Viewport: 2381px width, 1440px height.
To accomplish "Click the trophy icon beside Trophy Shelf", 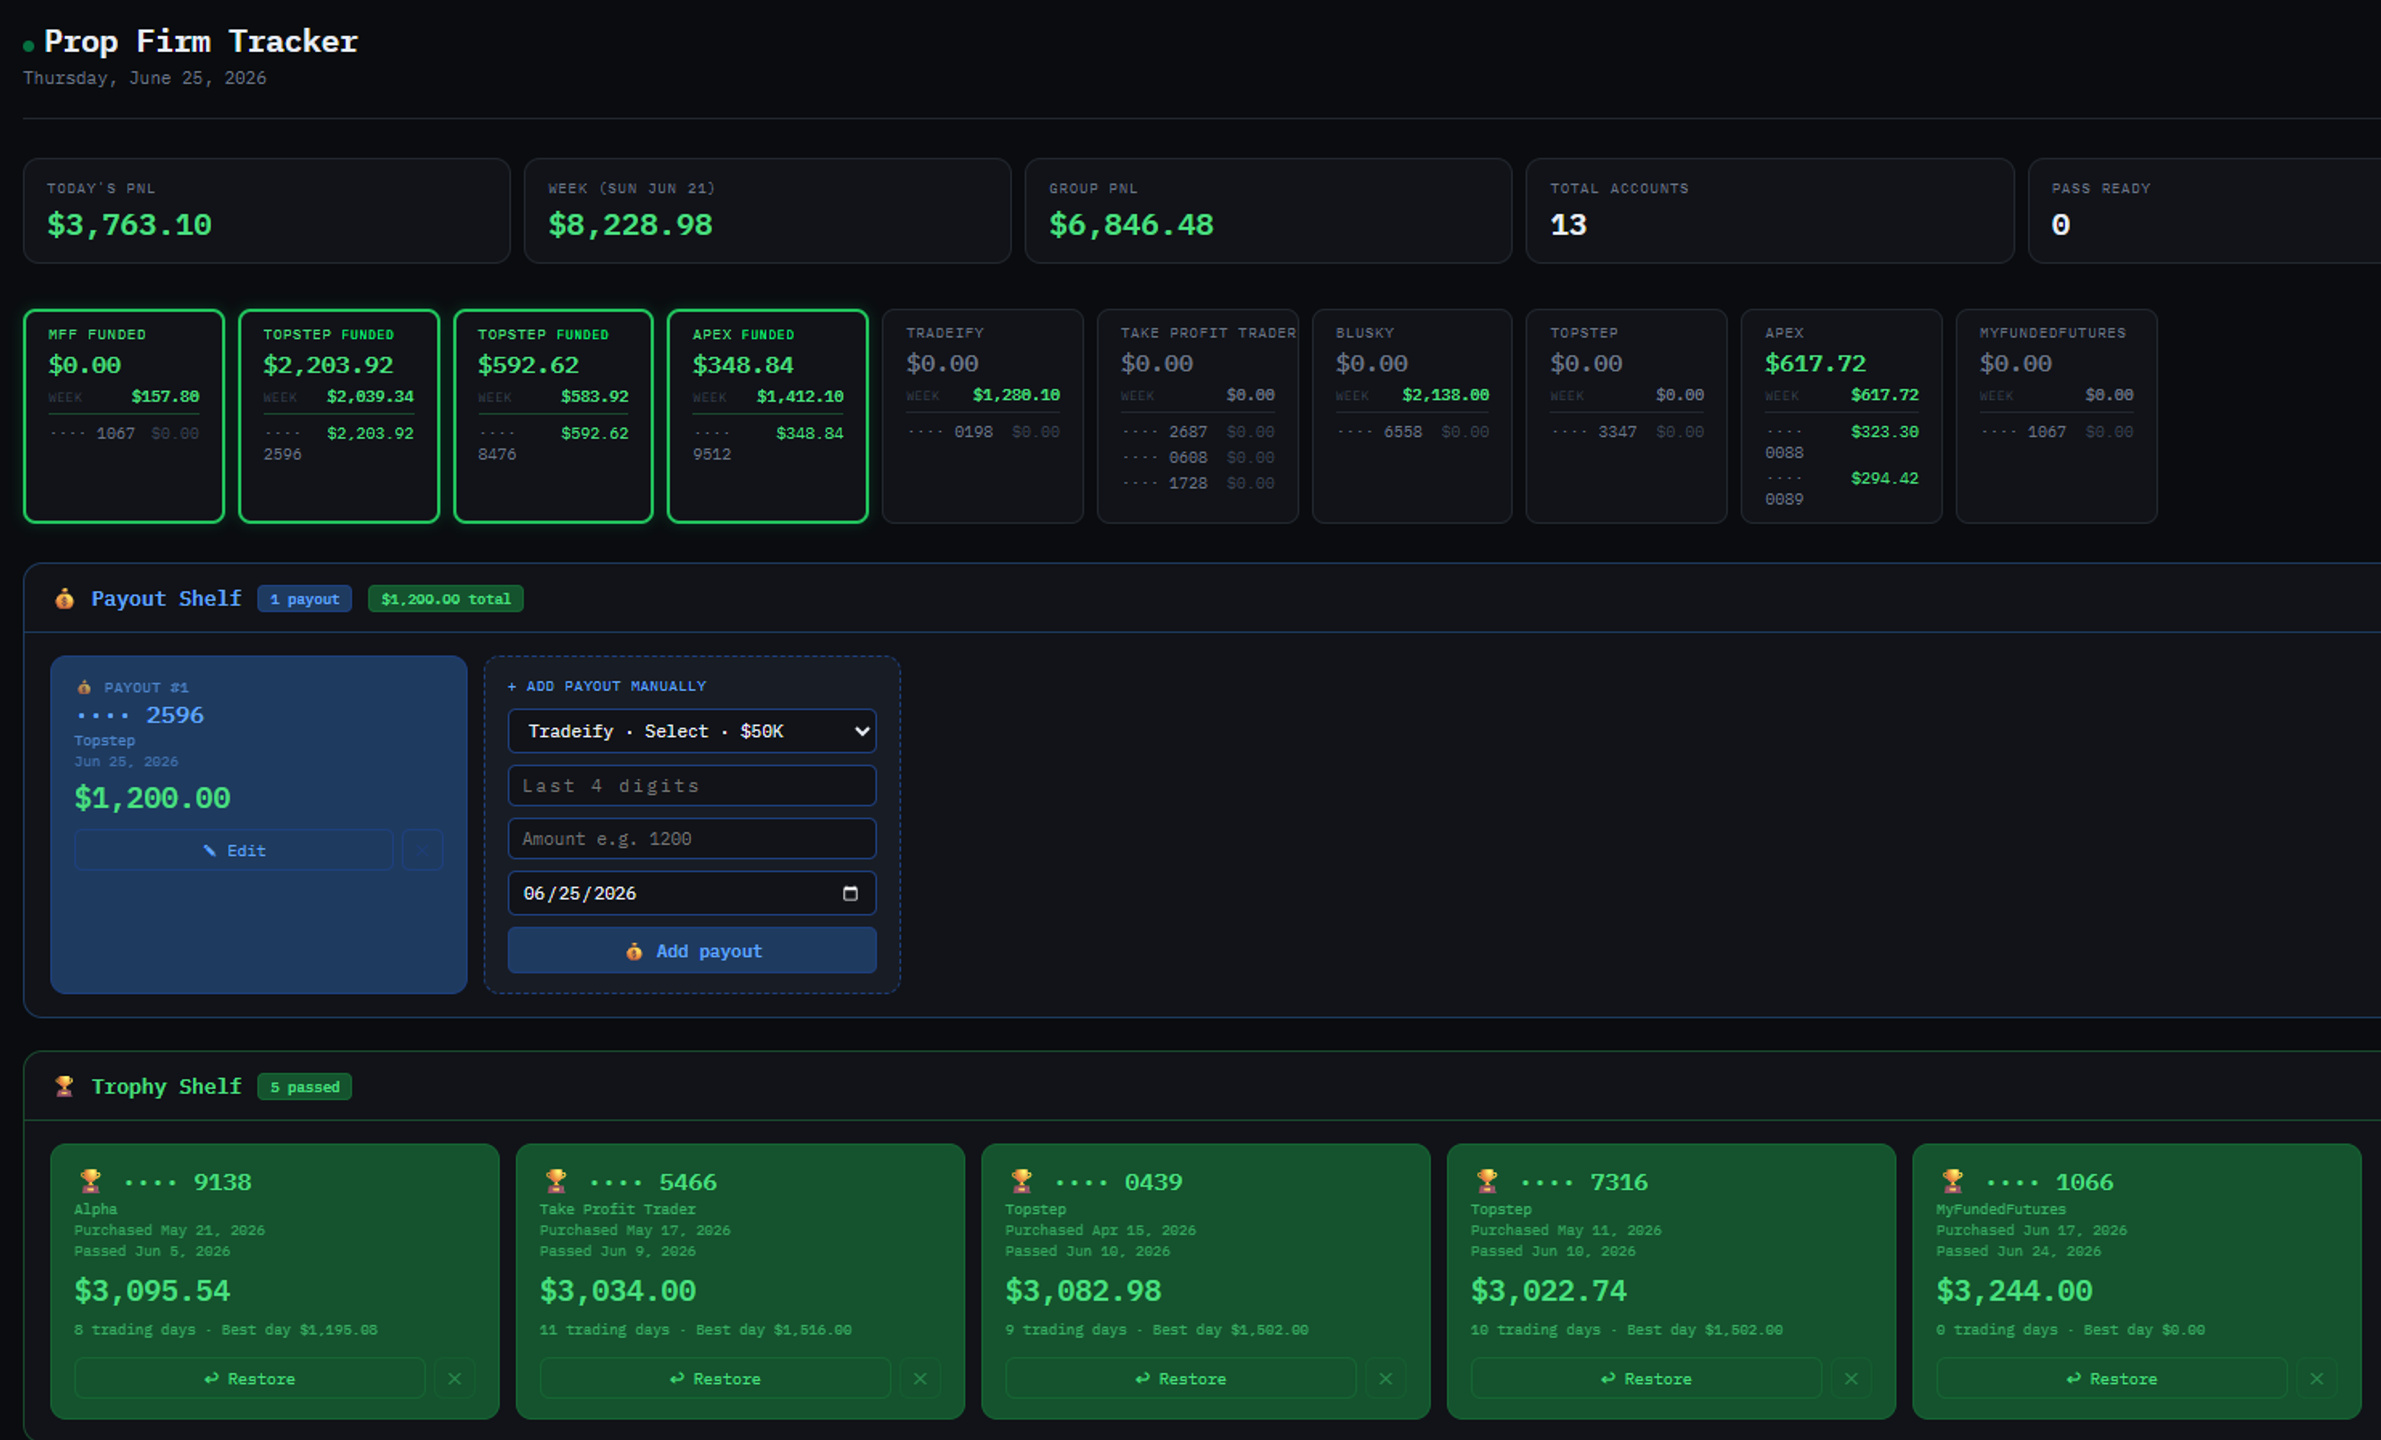I will (64, 1086).
